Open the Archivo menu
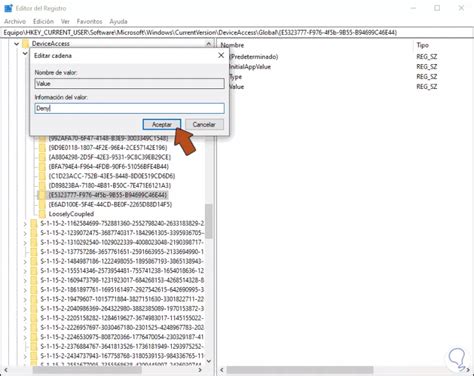Viewport: 474px width, 376px height. pos(15,21)
